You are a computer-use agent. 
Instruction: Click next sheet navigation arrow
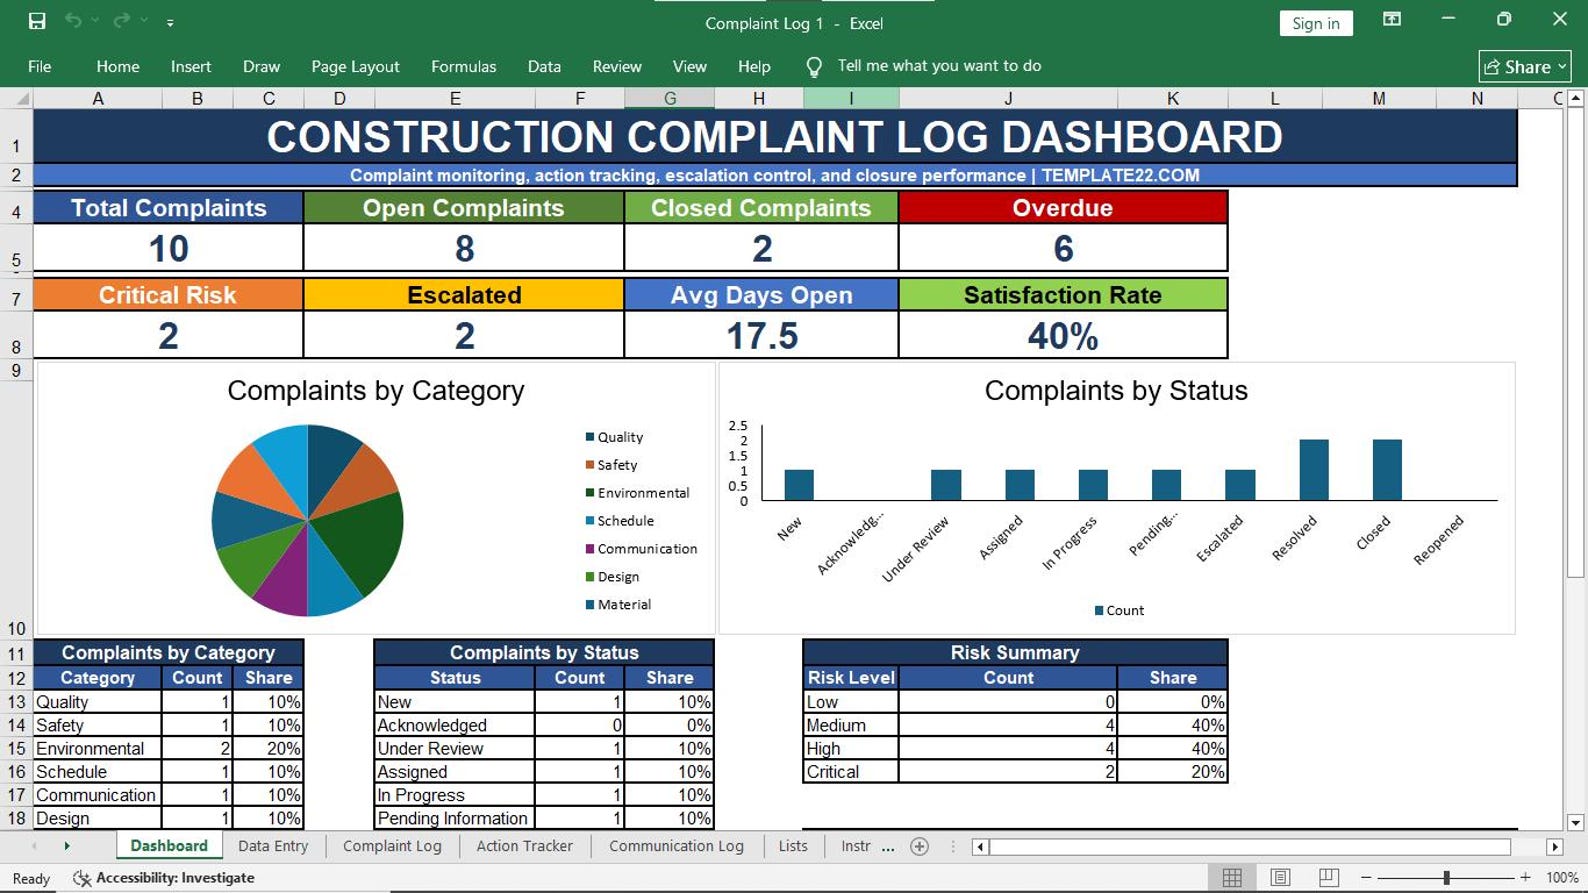point(67,846)
